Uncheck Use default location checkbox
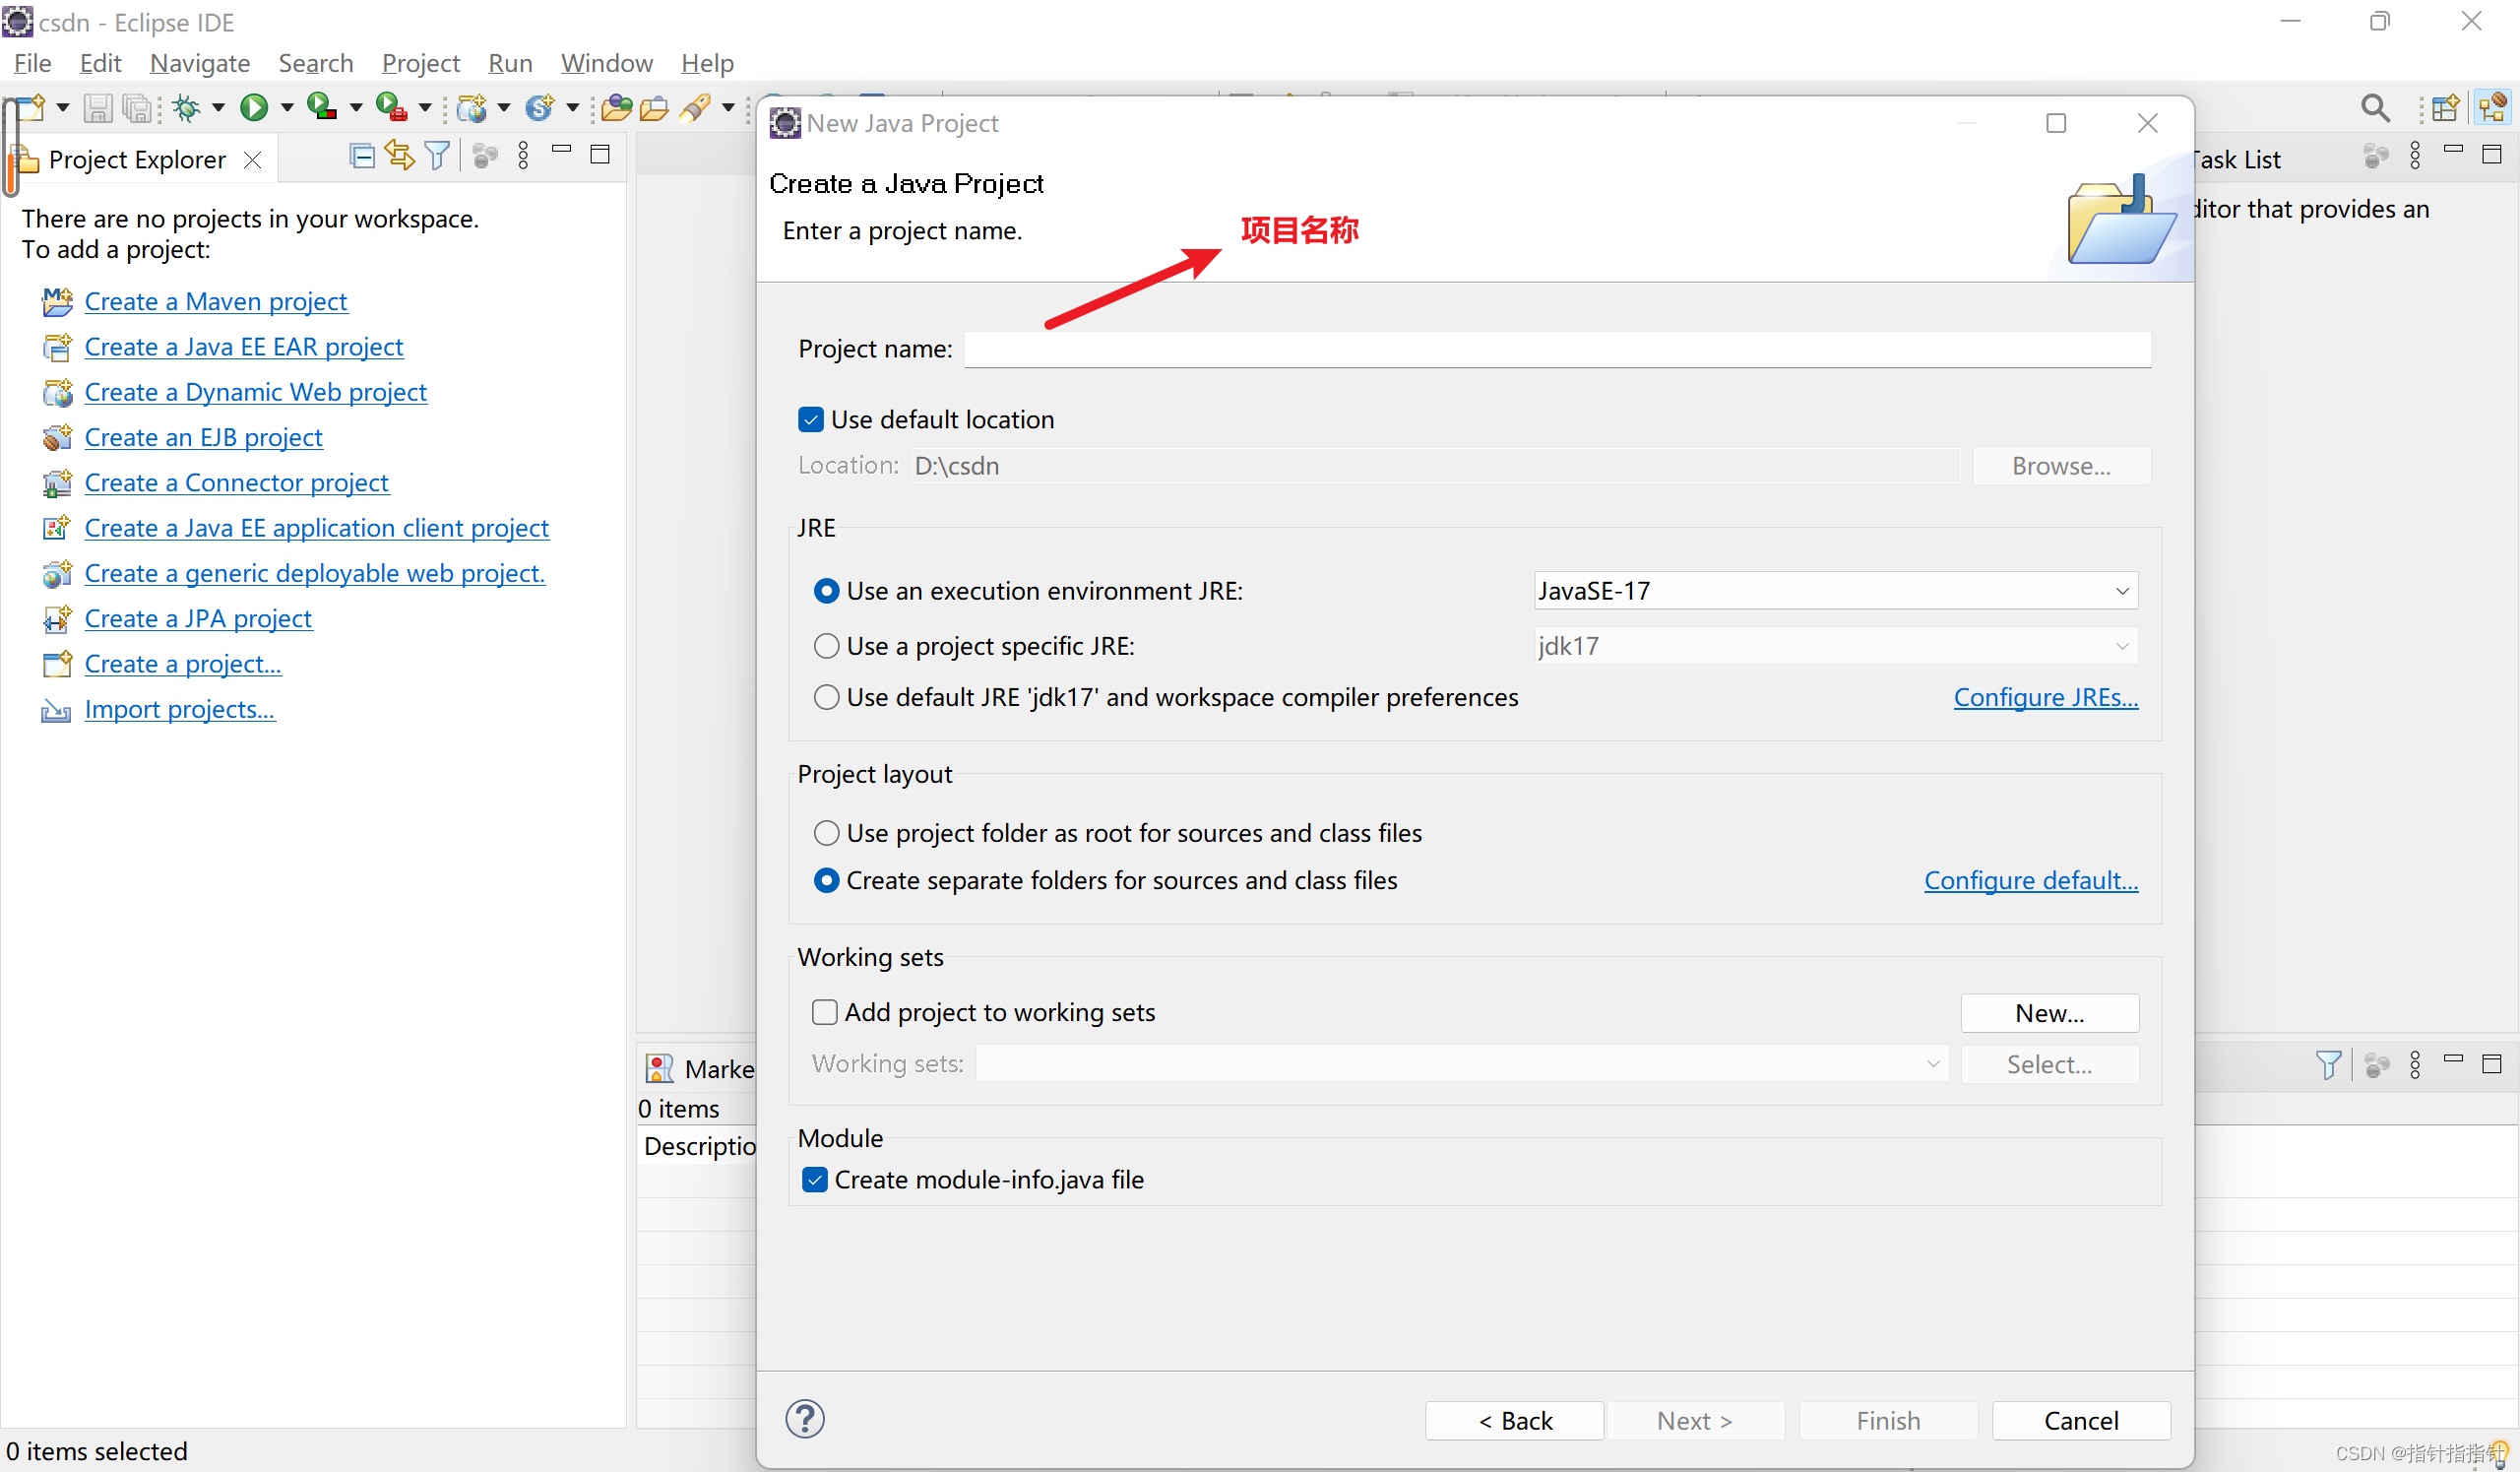Image resolution: width=2520 pixels, height=1472 pixels. (x=811, y=420)
